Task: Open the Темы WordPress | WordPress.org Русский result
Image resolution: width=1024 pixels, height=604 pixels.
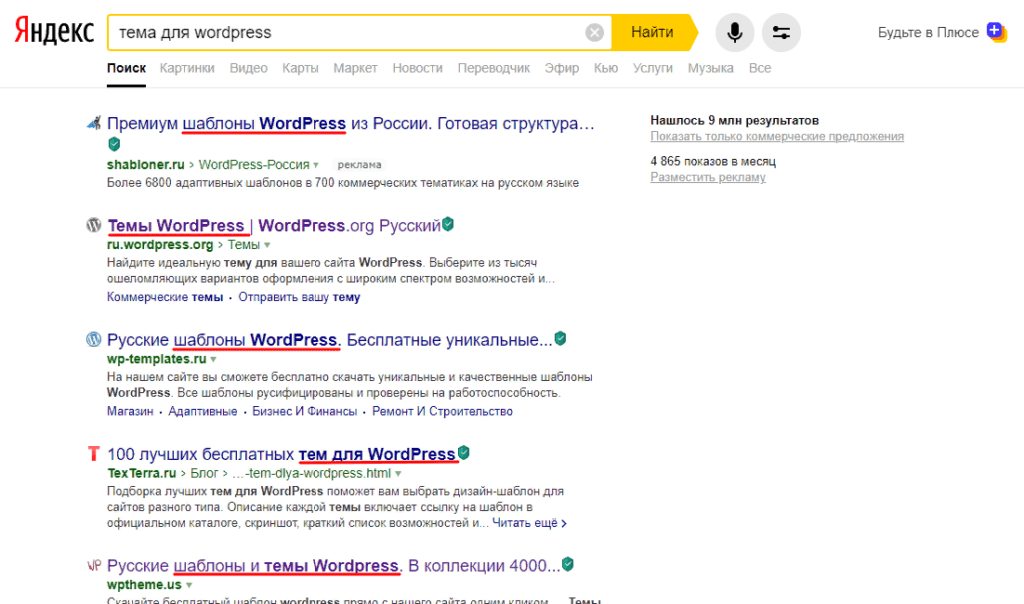Action: click(274, 225)
